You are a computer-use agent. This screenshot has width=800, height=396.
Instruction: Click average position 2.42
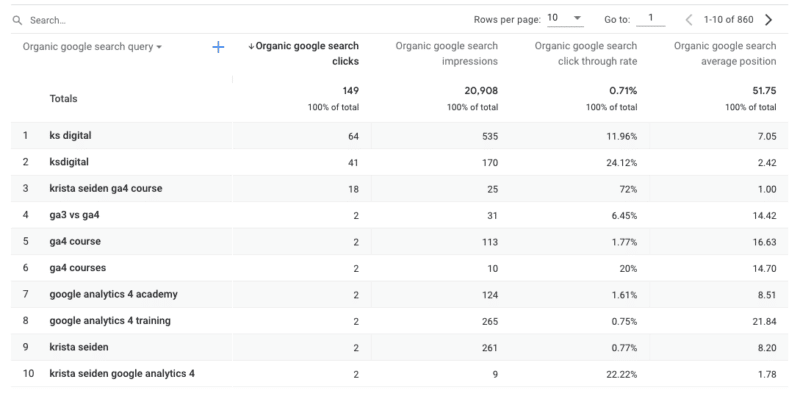pyautogui.click(x=767, y=163)
